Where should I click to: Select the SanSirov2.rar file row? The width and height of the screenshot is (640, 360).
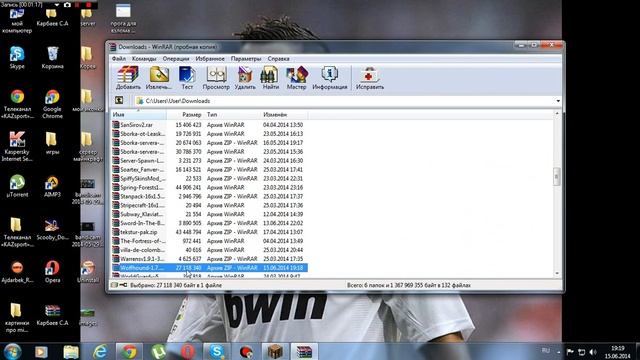pyautogui.click(x=209, y=125)
